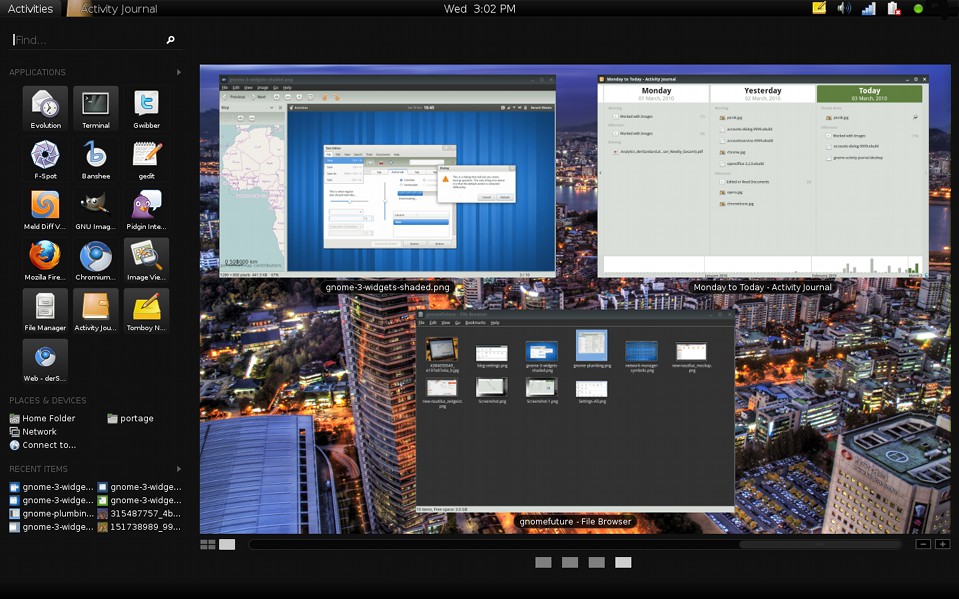Click the search magnifier icon
Screen dimensions: 959x599
171,40
